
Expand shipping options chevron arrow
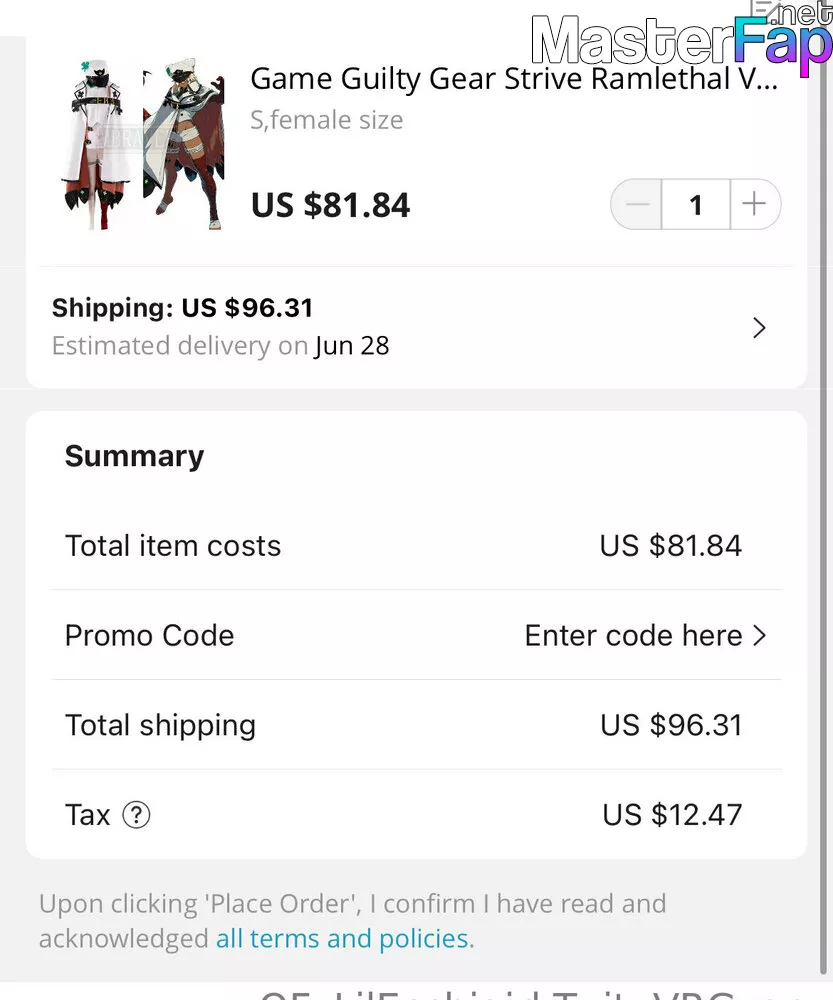coord(758,328)
